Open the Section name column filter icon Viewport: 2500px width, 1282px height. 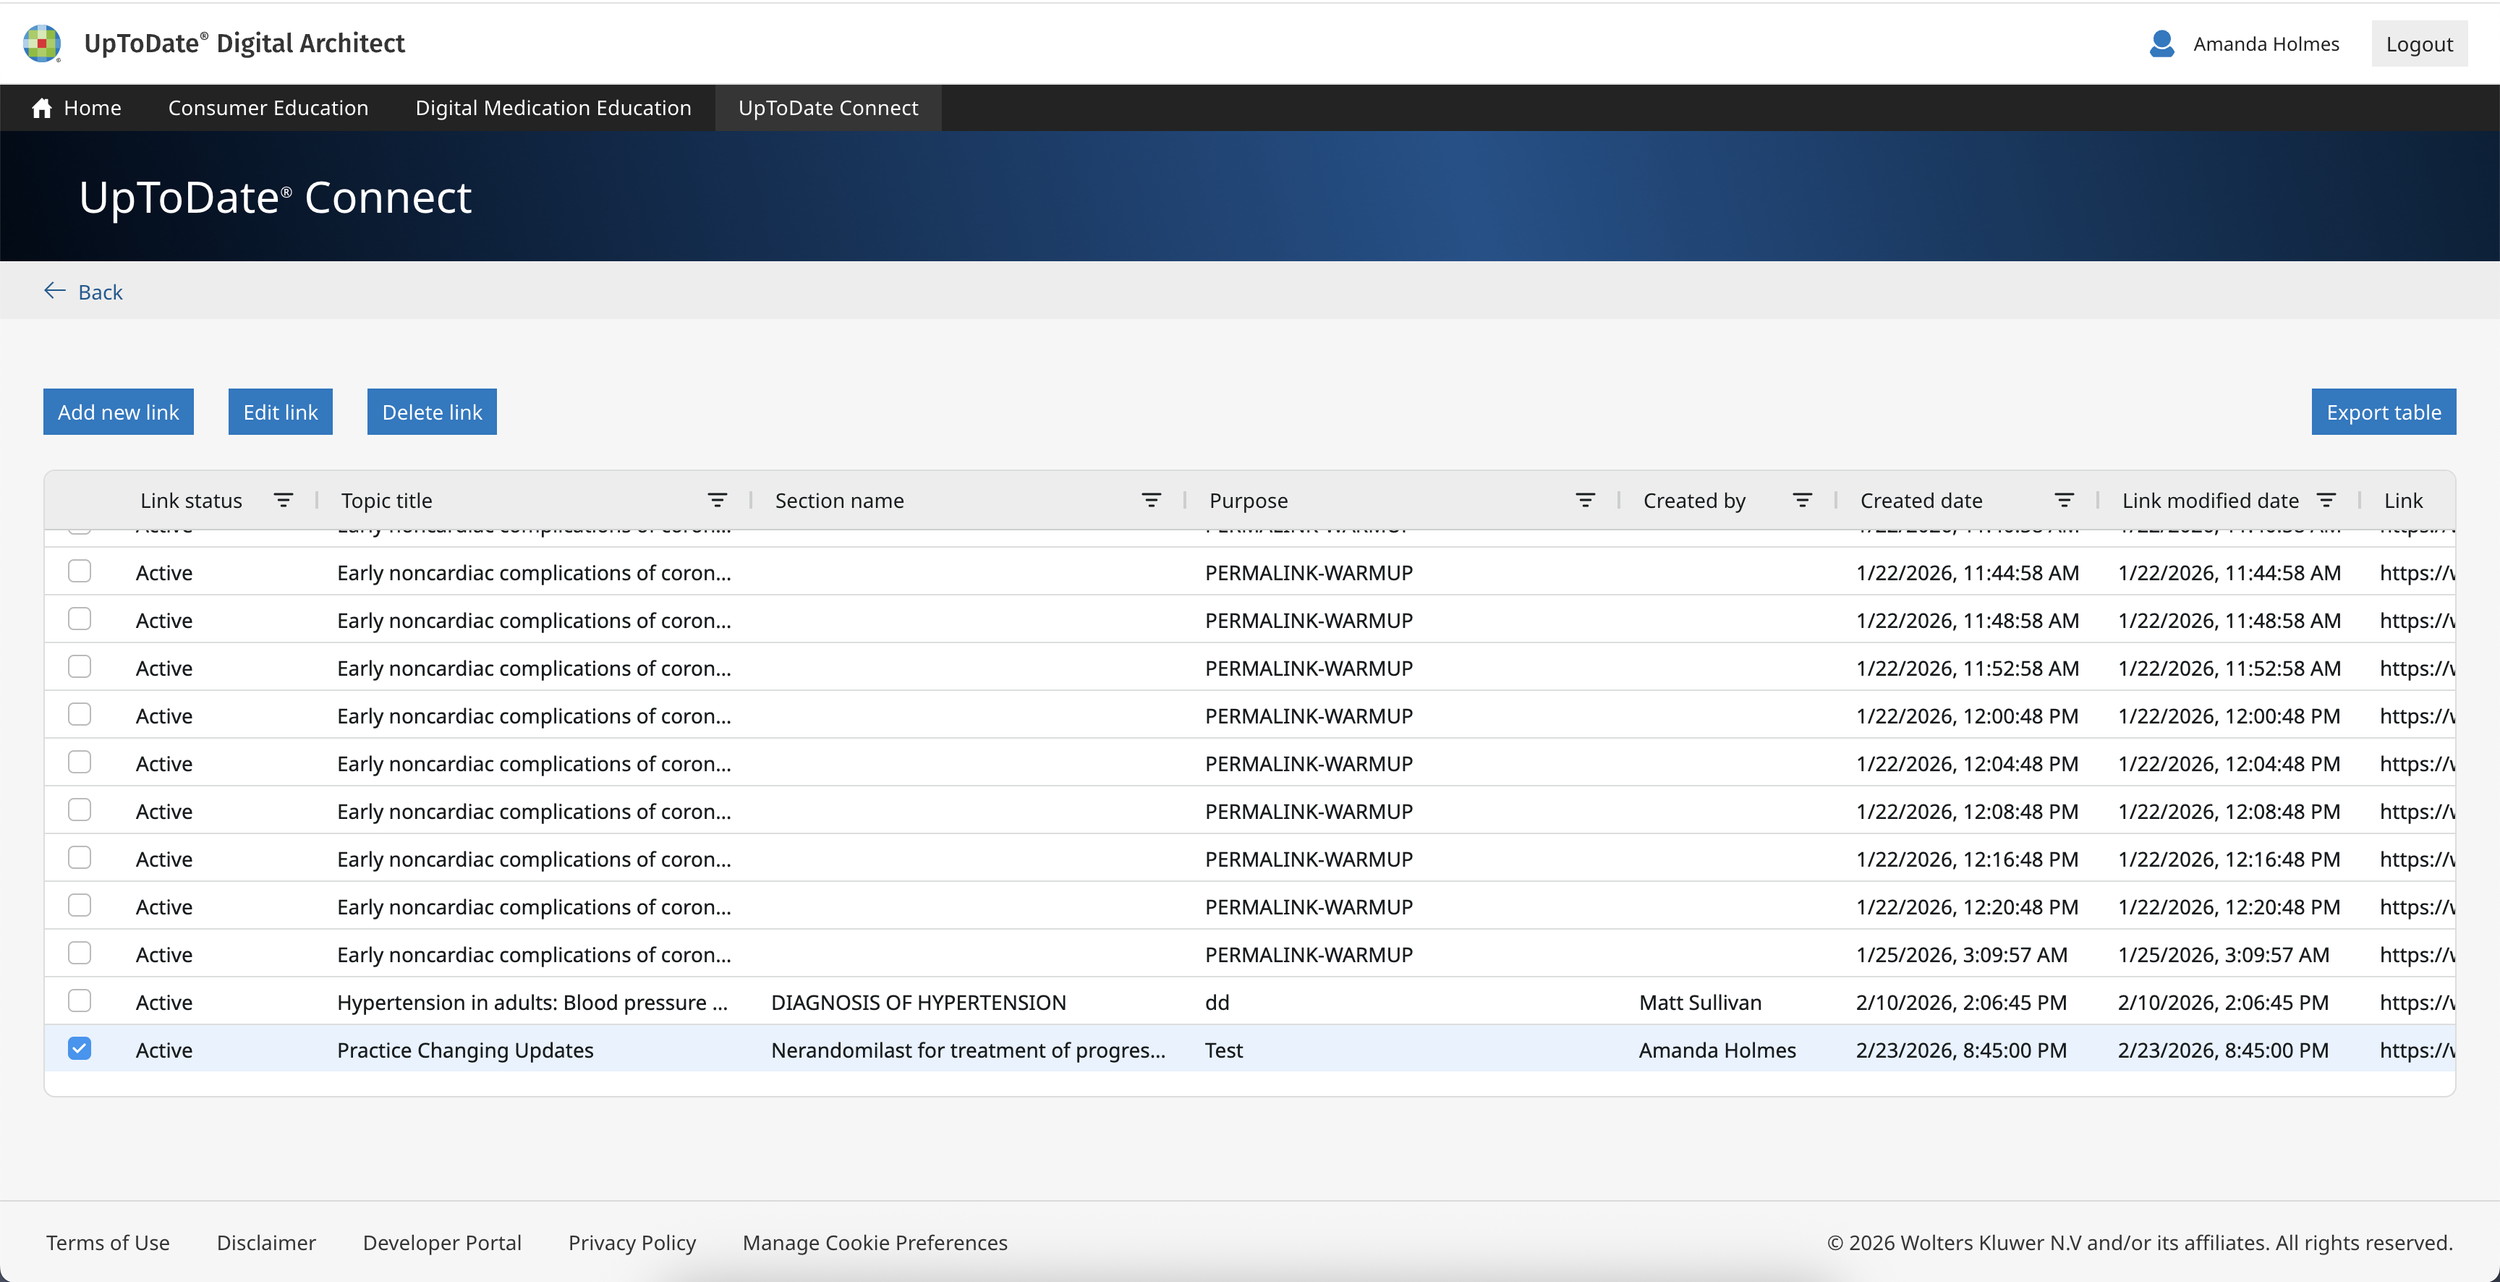point(1151,500)
